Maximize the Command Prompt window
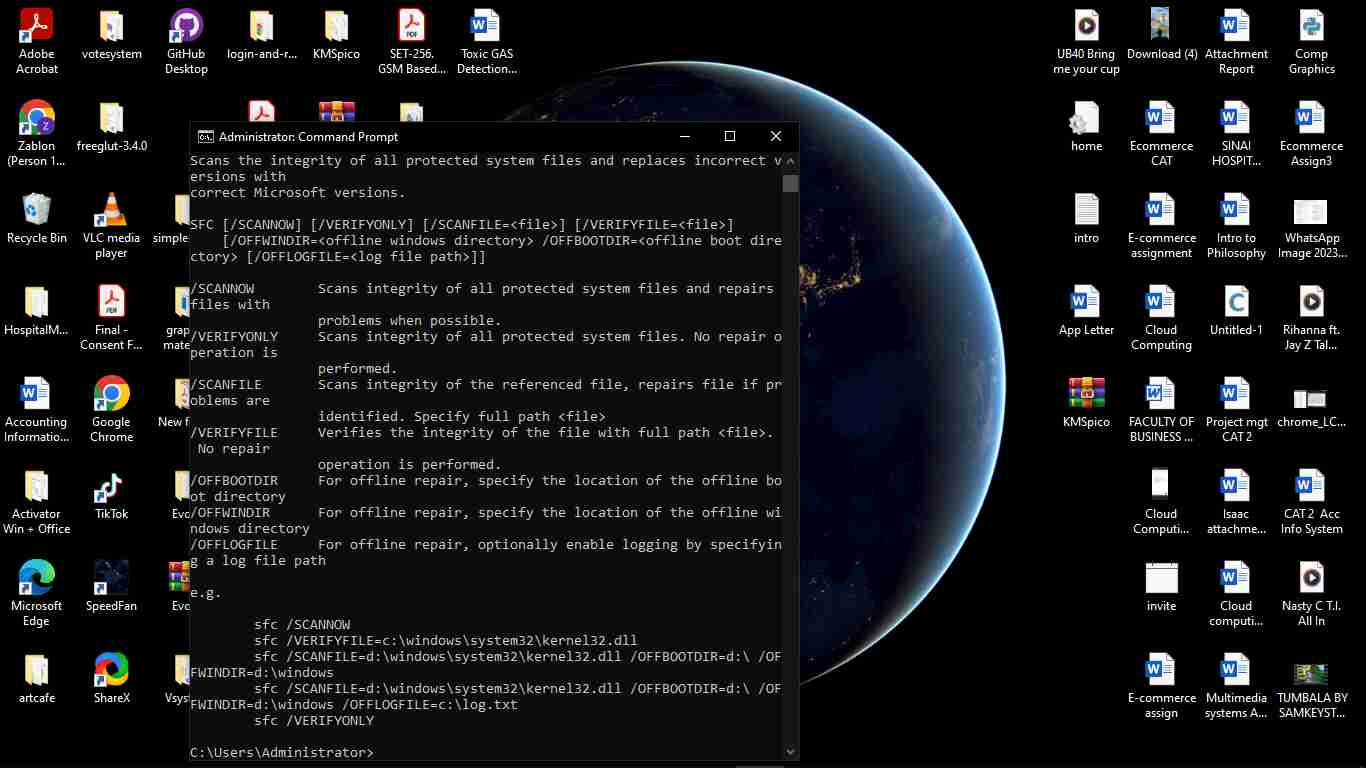Image resolution: width=1366 pixels, height=768 pixels. point(730,137)
